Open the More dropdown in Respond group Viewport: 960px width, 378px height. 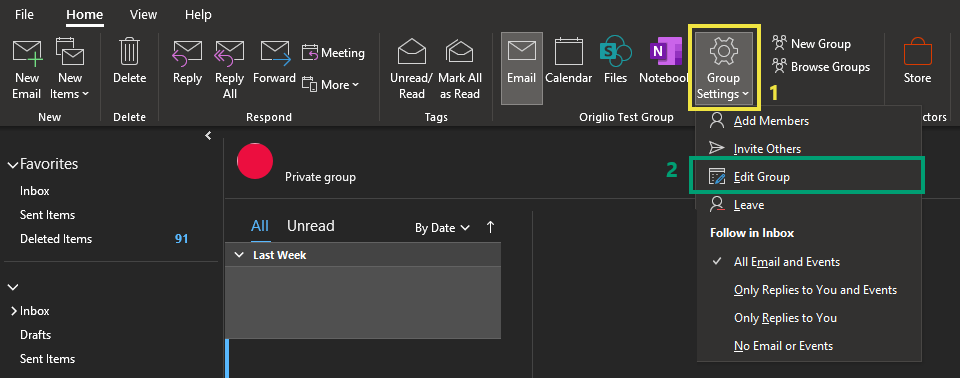(x=331, y=85)
